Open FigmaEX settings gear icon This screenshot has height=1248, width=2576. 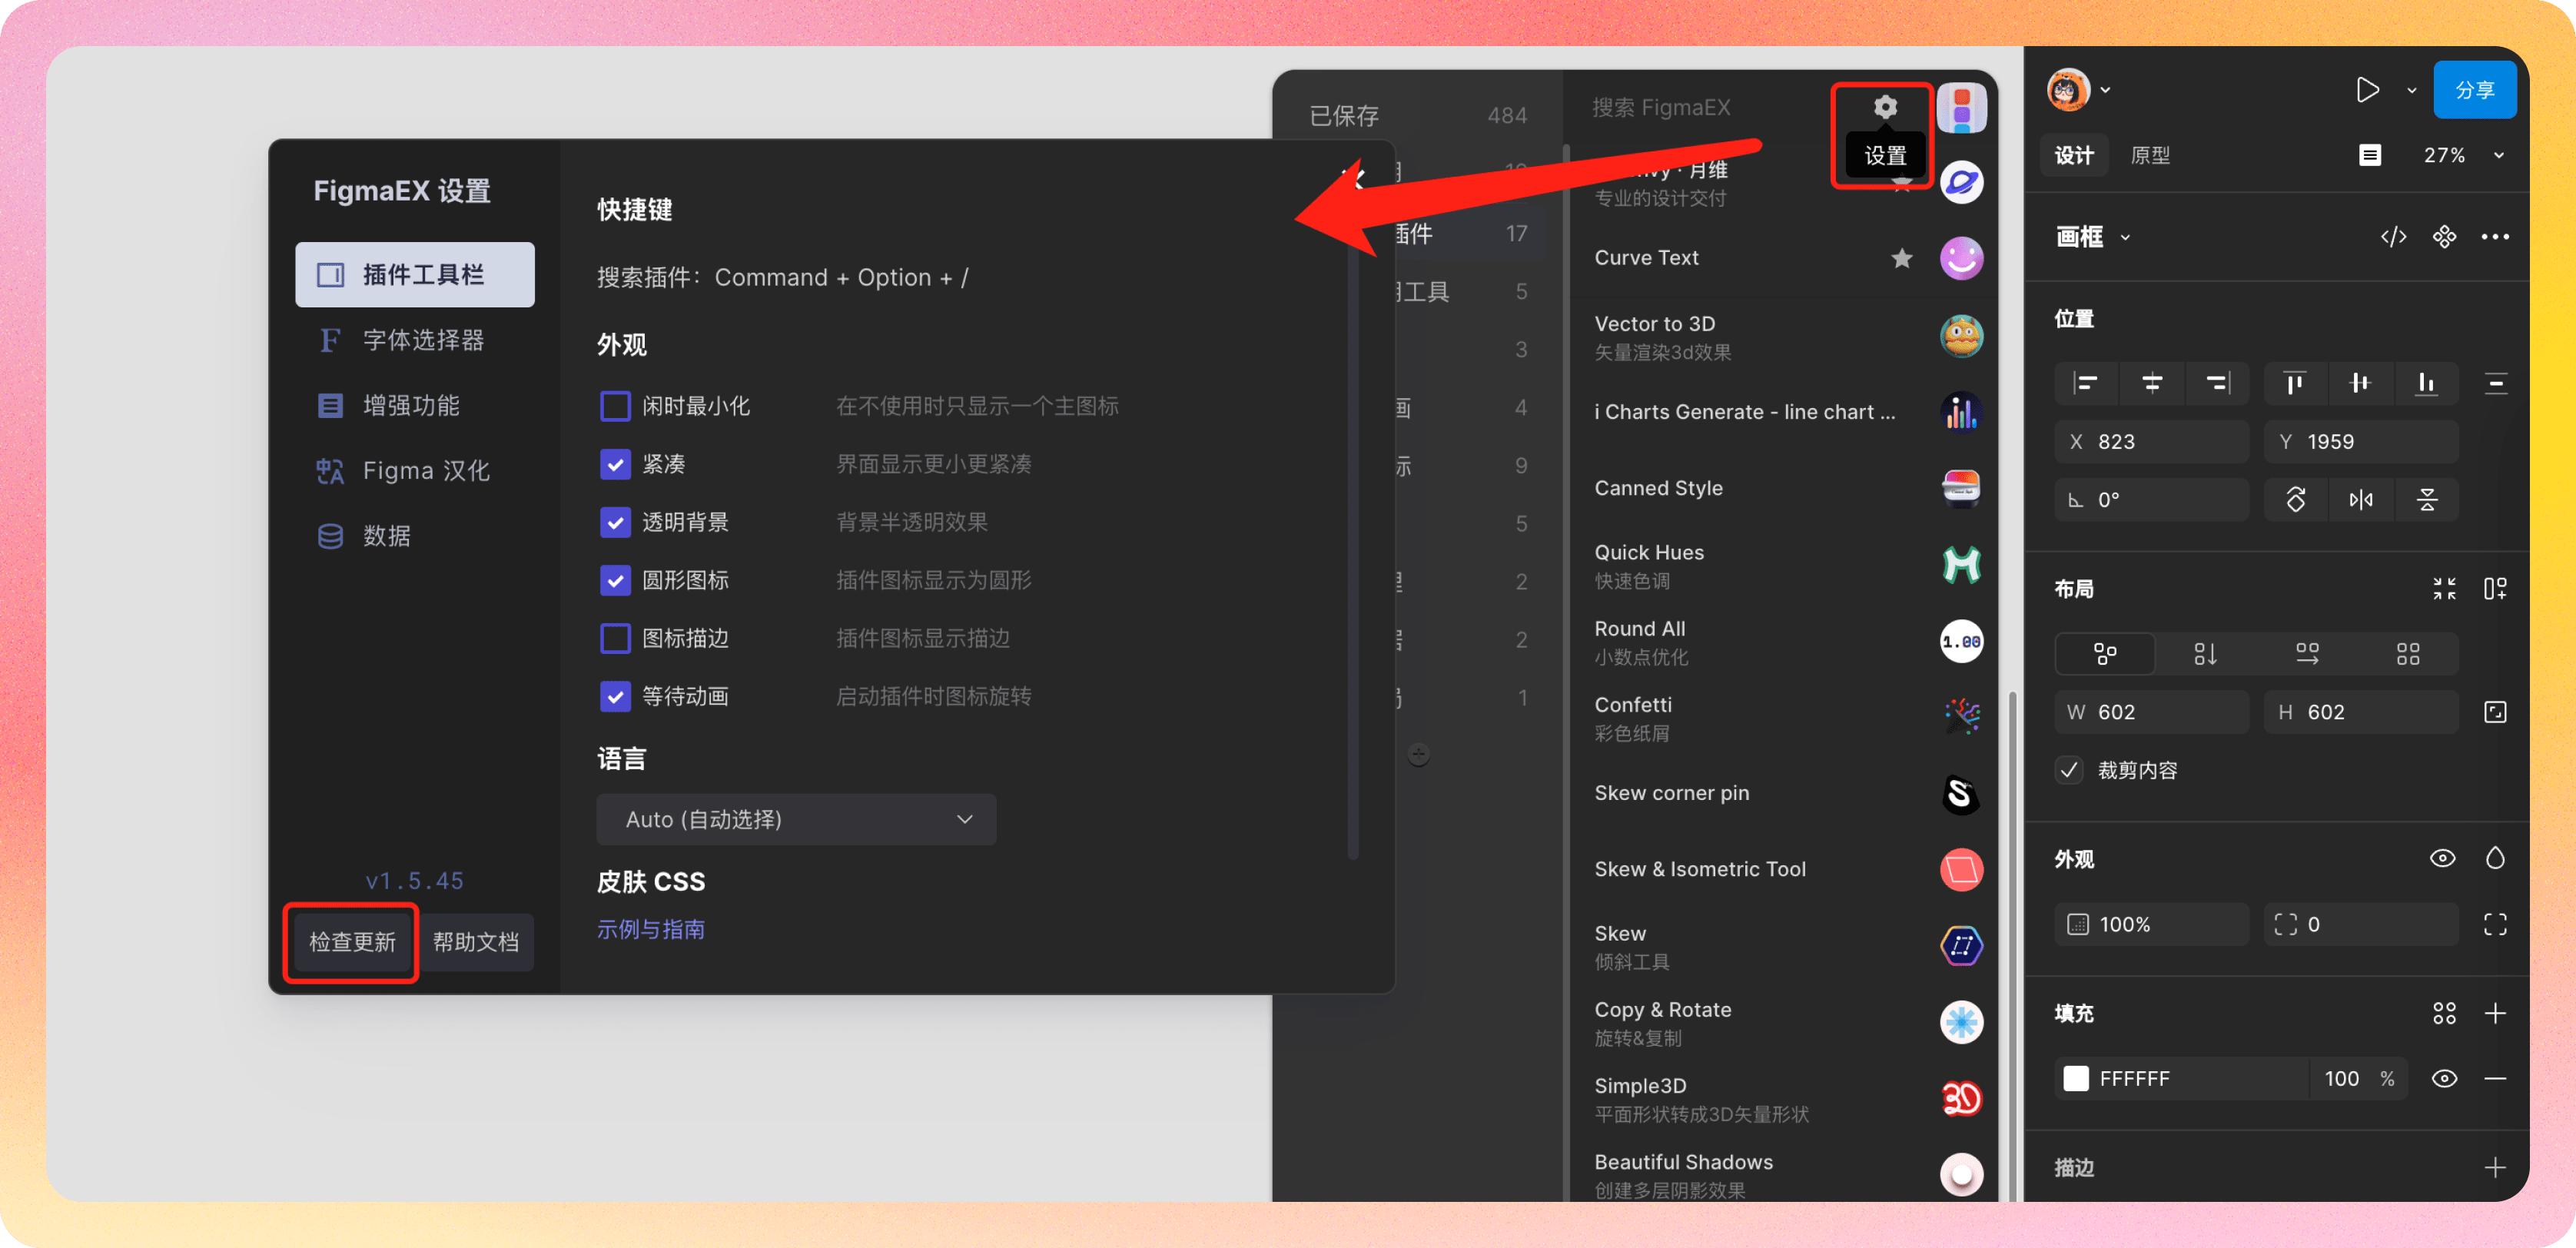(x=1885, y=107)
